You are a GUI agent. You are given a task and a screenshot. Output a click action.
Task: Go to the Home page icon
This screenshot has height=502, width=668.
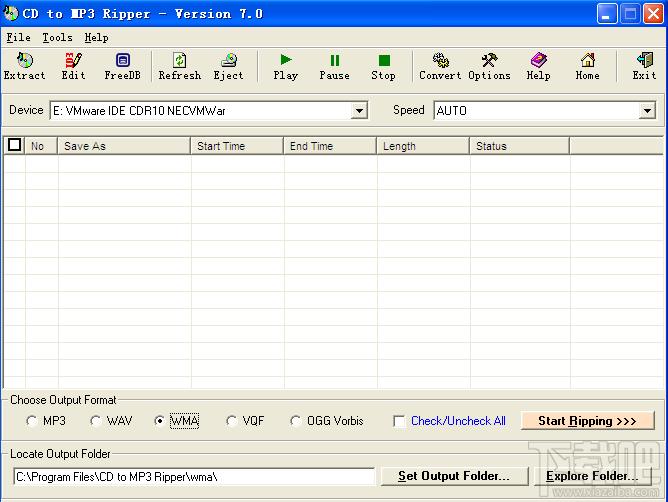[x=587, y=66]
